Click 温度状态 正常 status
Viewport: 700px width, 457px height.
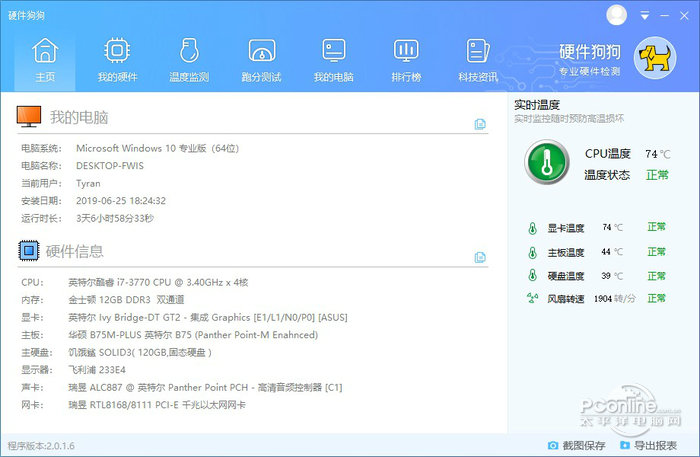point(657,175)
